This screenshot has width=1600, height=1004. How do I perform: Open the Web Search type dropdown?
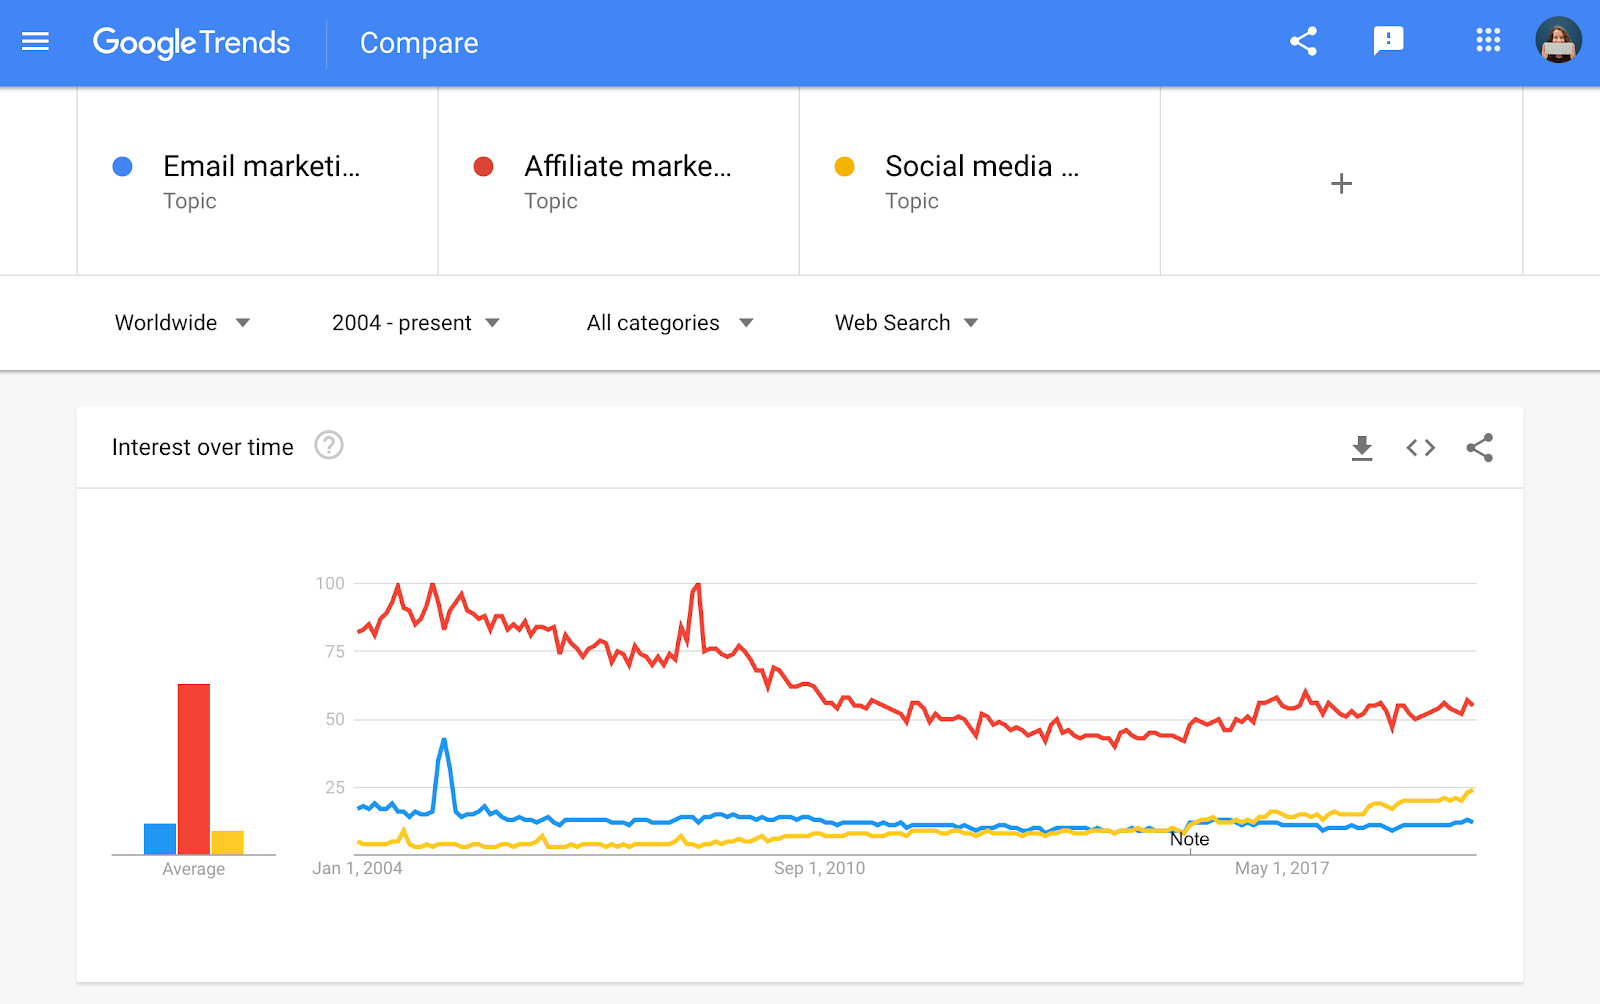(906, 323)
